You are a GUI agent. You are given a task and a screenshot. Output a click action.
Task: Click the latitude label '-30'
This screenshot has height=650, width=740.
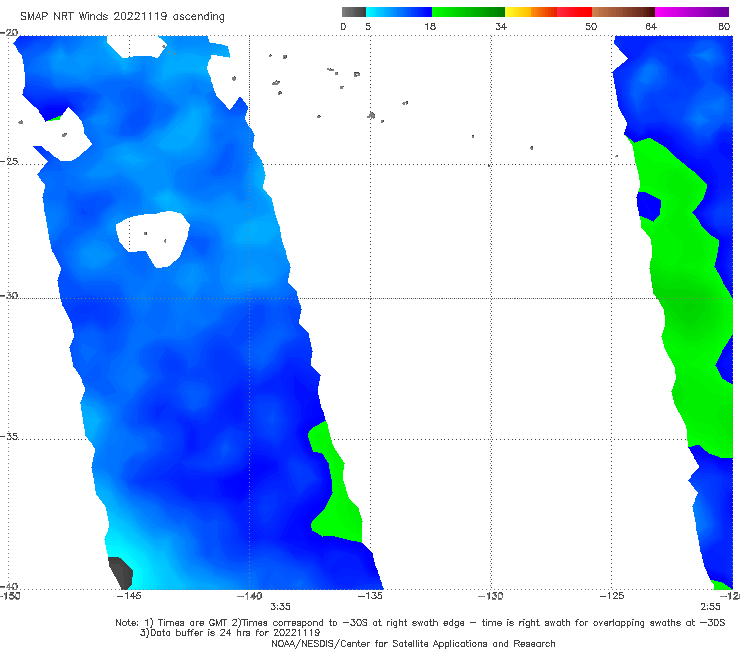coord(9,295)
